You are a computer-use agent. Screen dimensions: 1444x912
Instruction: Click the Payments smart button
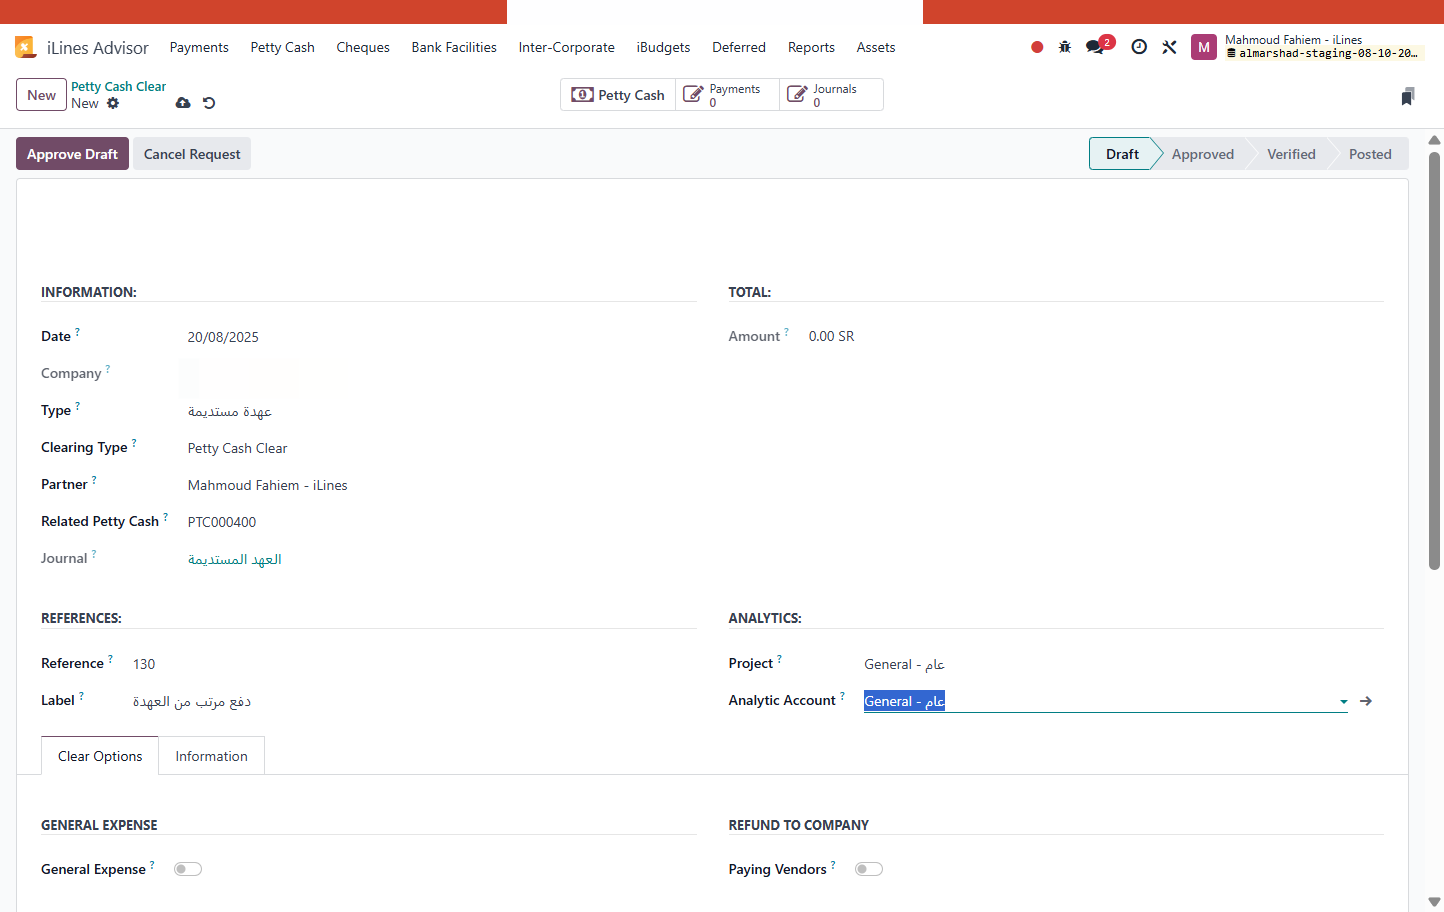coord(727,95)
